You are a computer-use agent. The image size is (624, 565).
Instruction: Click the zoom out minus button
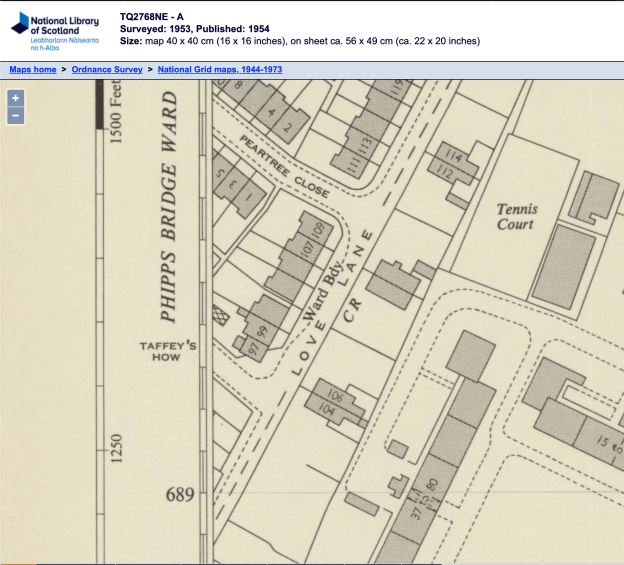(15, 115)
